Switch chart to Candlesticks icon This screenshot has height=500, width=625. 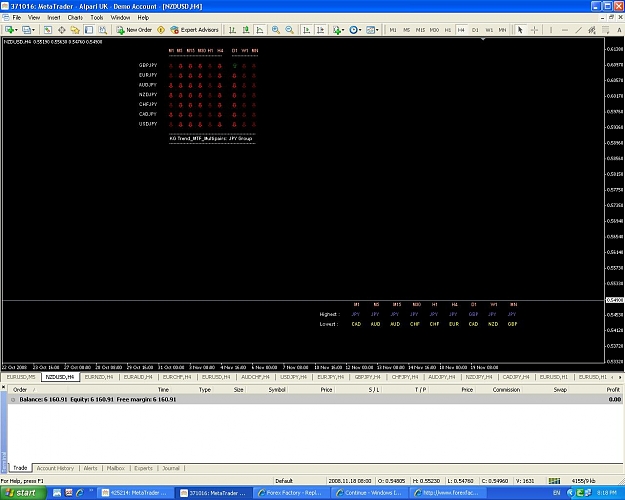tap(246, 30)
